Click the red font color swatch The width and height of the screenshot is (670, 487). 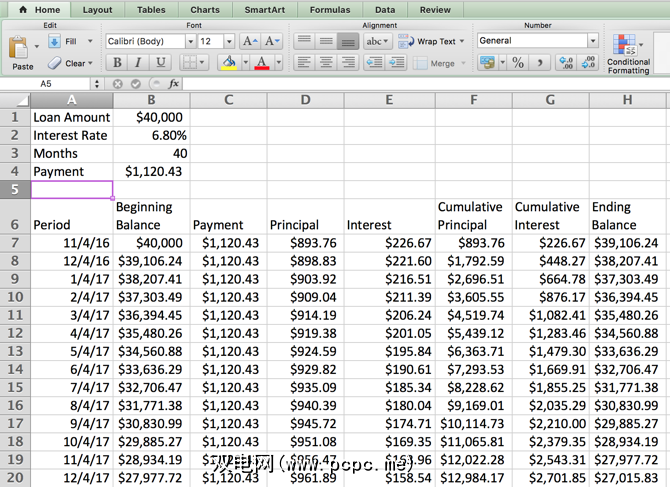point(261,63)
